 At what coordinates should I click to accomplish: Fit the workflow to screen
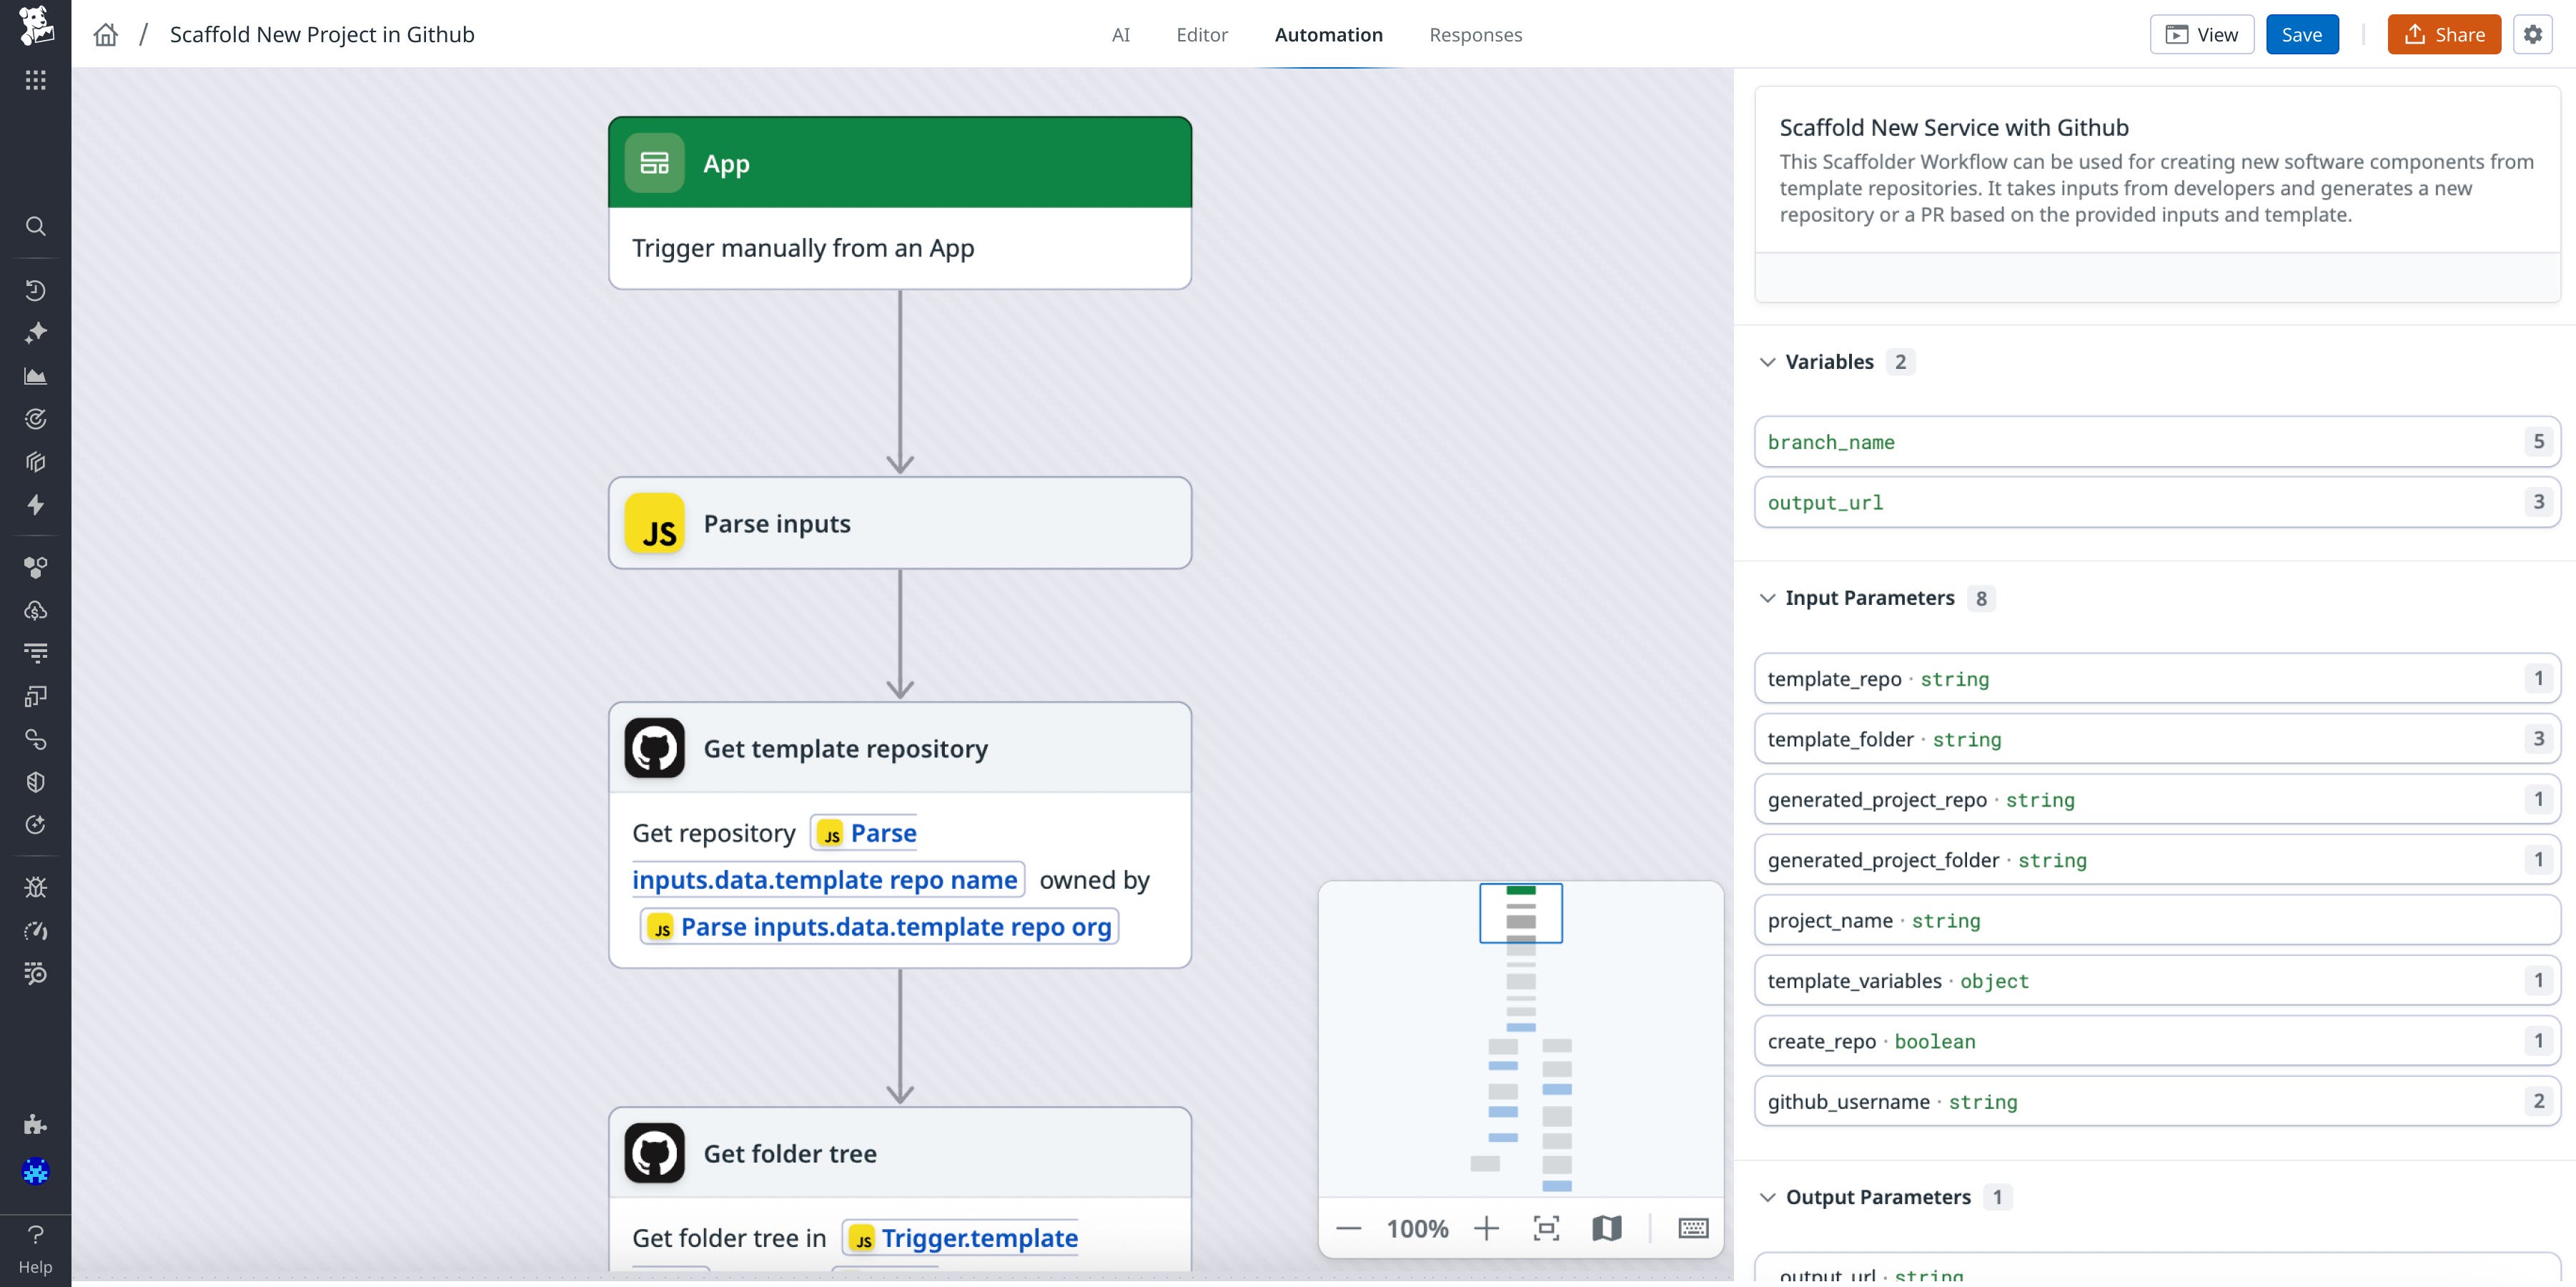pyautogui.click(x=1546, y=1228)
